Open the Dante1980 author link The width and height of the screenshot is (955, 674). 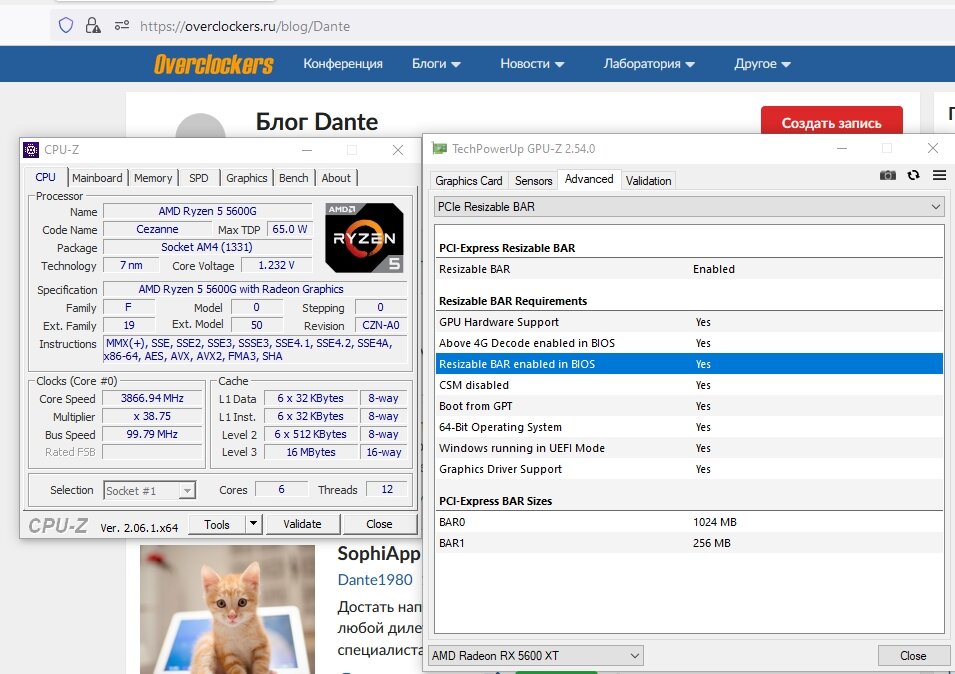(375, 580)
